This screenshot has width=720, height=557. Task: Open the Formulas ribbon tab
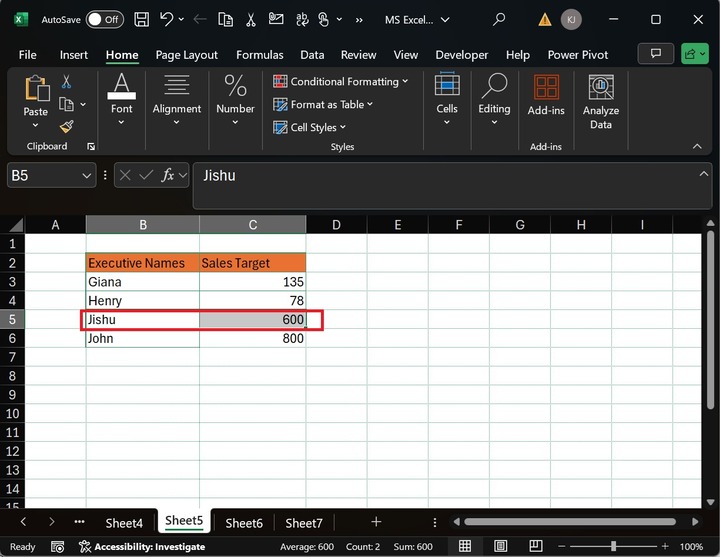click(x=260, y=55)
